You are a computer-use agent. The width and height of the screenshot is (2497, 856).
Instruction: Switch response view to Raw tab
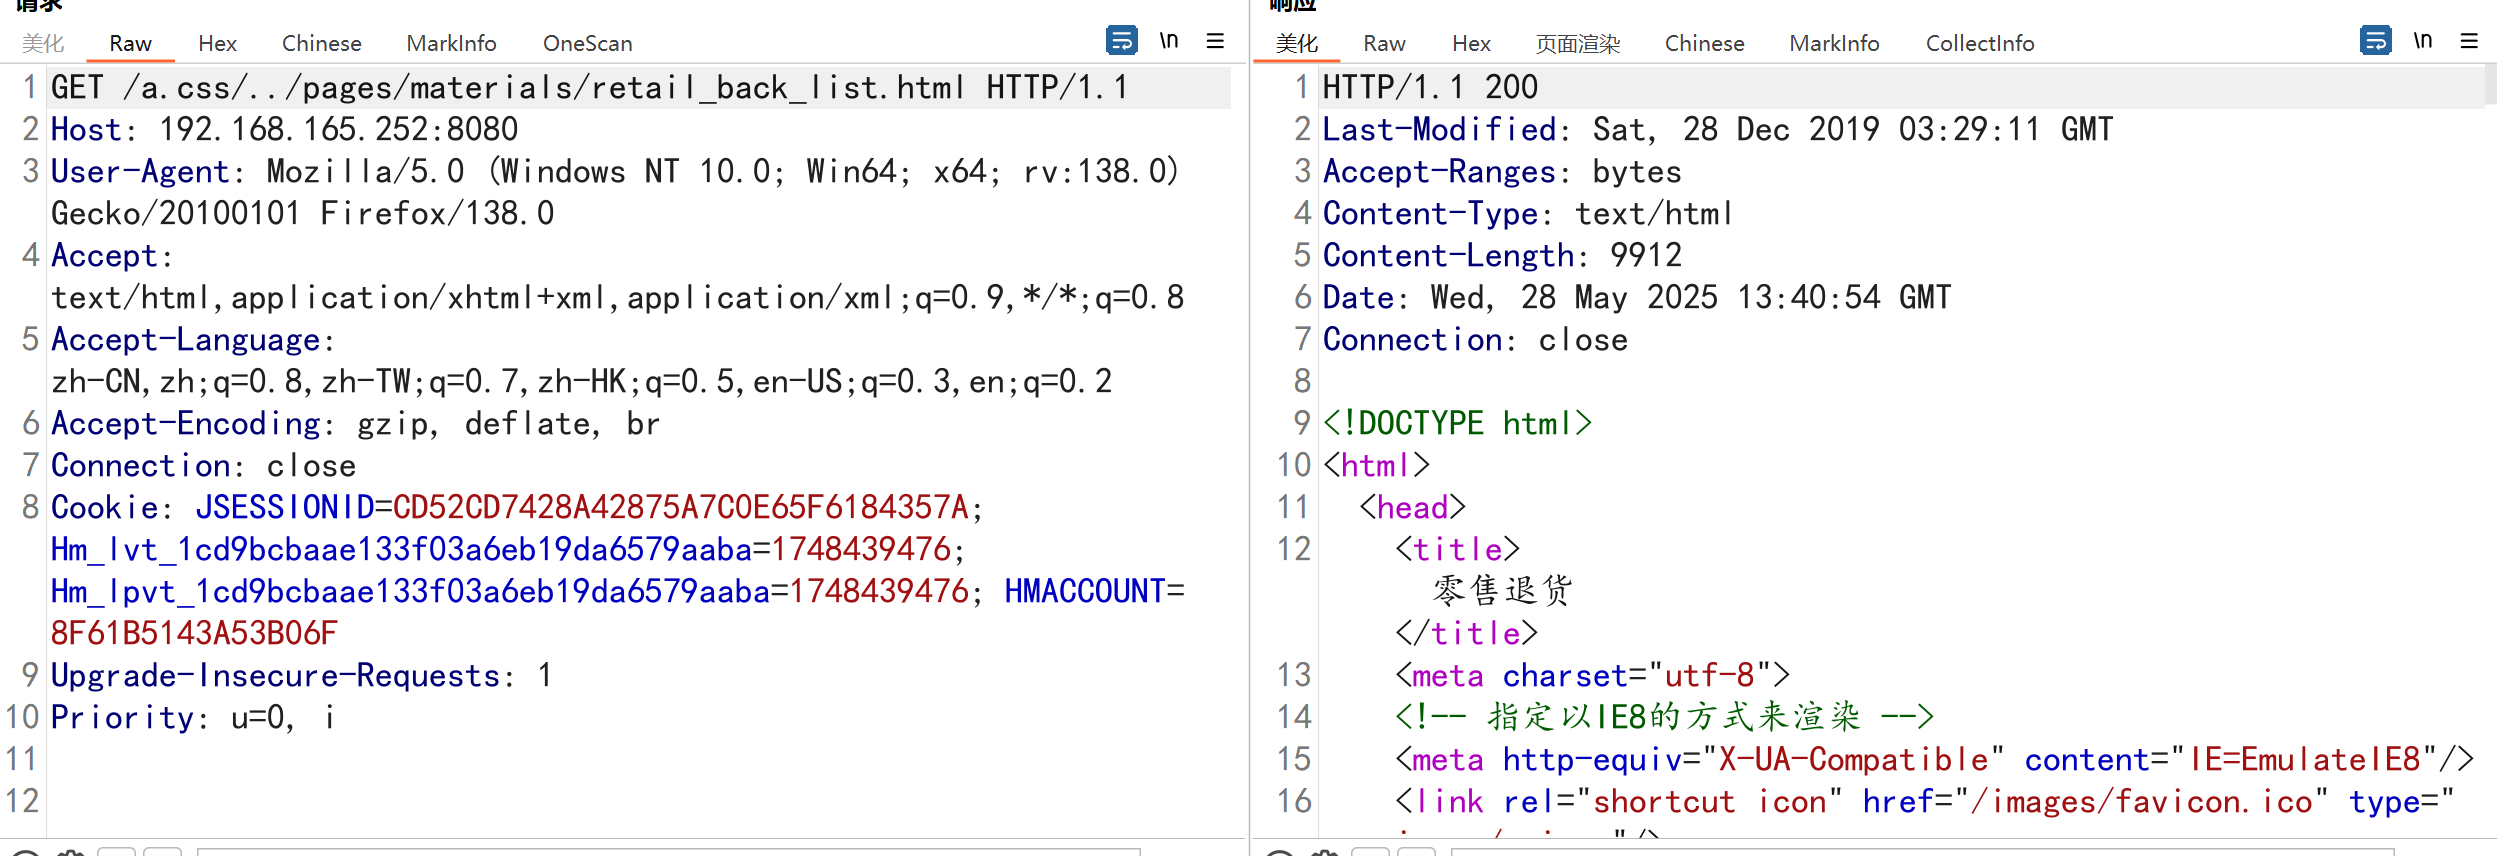(1384, 43)
